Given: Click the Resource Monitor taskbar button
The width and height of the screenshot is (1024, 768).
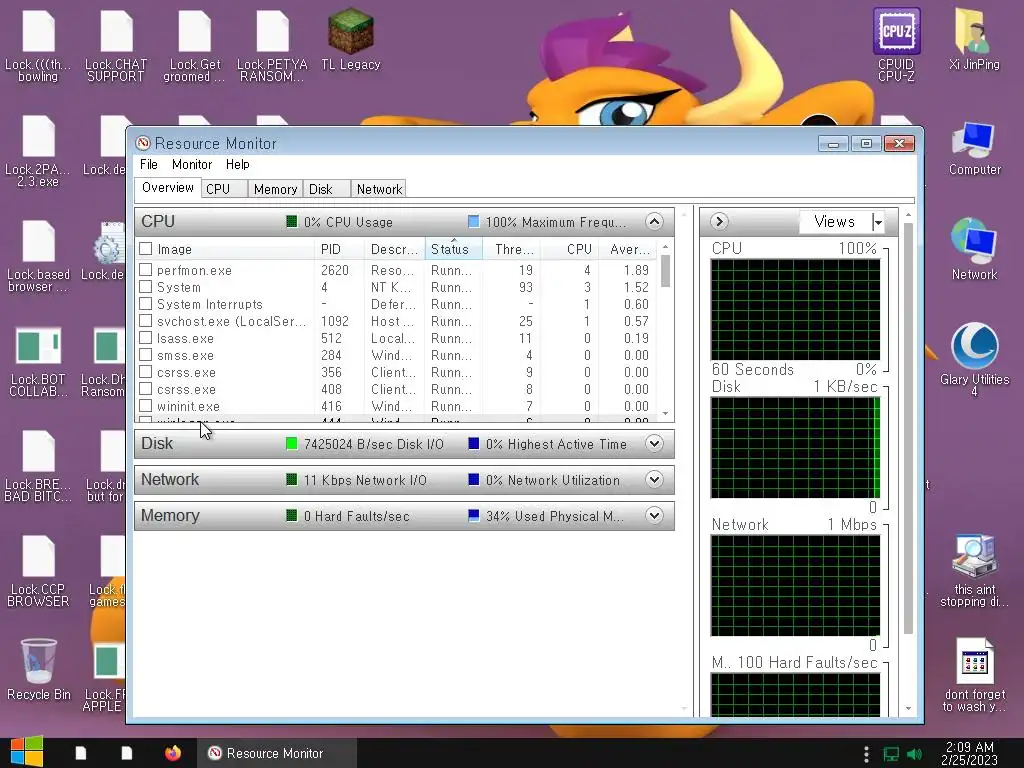Looking at the screenshot, I should (276, 753).
